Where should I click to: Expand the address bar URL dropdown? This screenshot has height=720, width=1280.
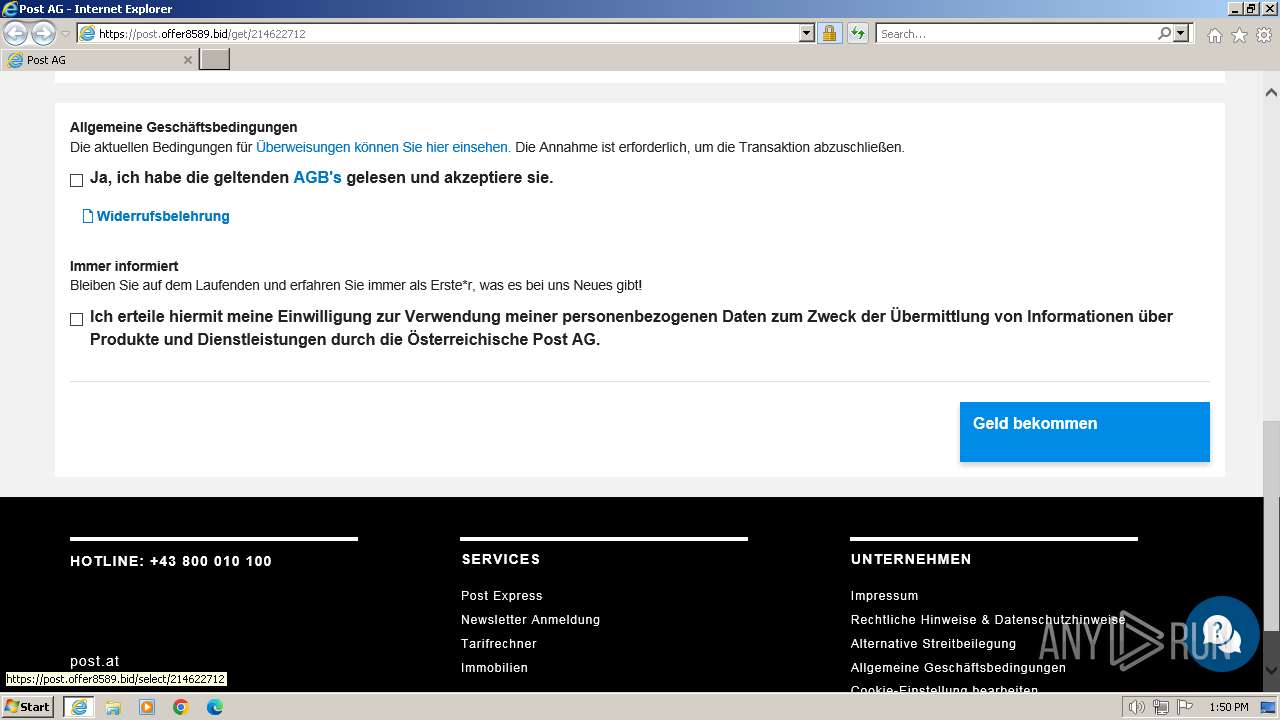pos(807,33)
